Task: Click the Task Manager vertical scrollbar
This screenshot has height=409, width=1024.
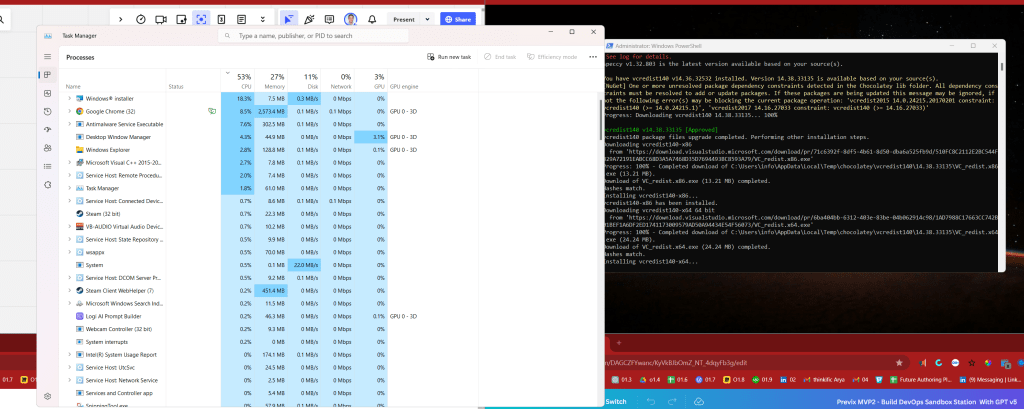Action: point(601,120)
